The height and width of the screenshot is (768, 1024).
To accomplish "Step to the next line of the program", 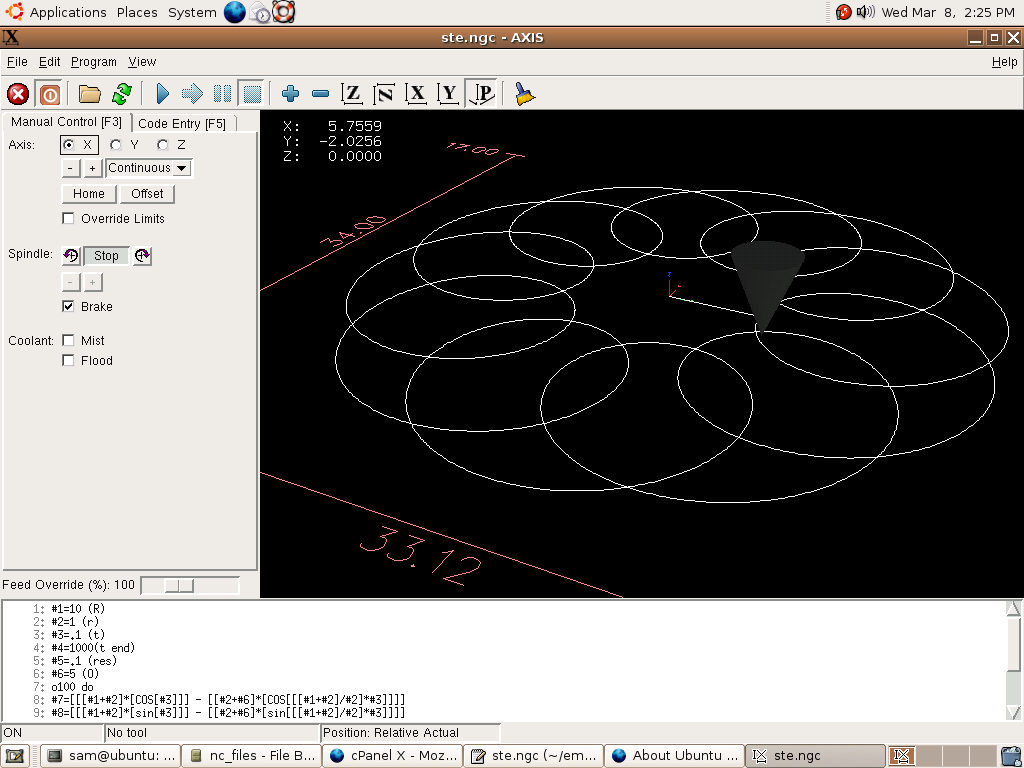I will 192,94.
